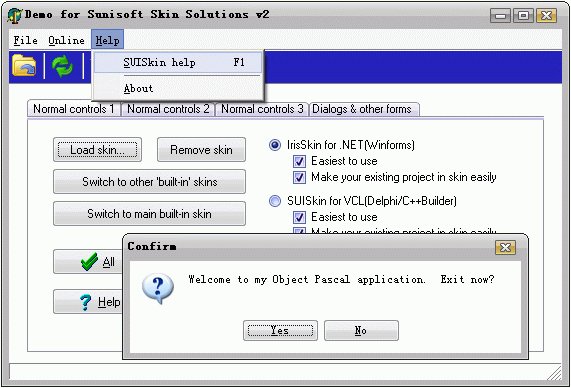Close the Sunisoft demo main window

point(546,16)
